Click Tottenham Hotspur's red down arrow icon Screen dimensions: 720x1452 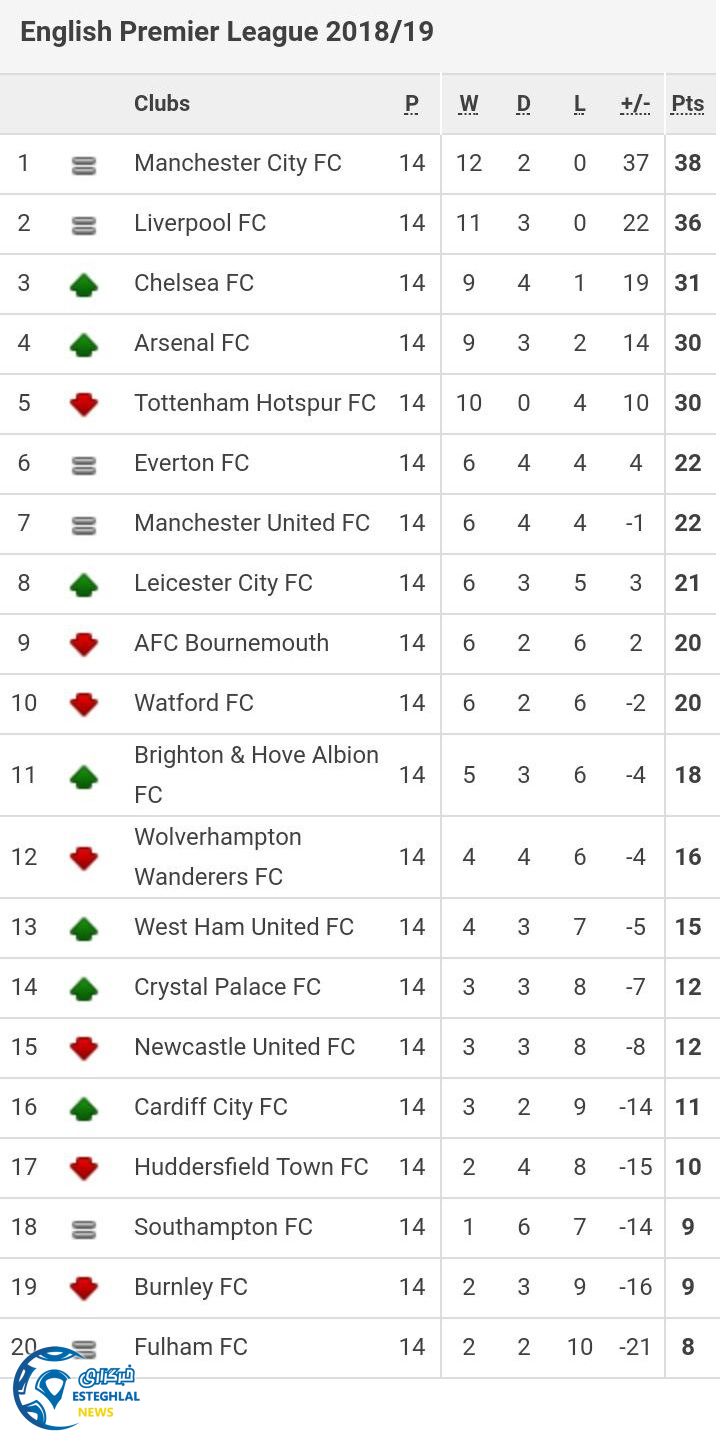(x=84, y=404)
